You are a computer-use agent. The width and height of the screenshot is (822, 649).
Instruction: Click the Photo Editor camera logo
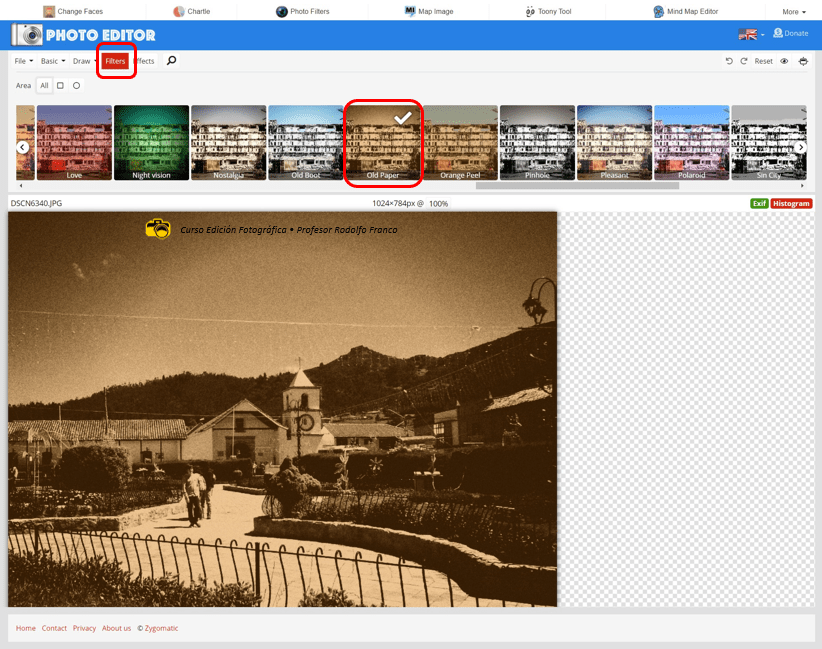[x=29, y=35]
